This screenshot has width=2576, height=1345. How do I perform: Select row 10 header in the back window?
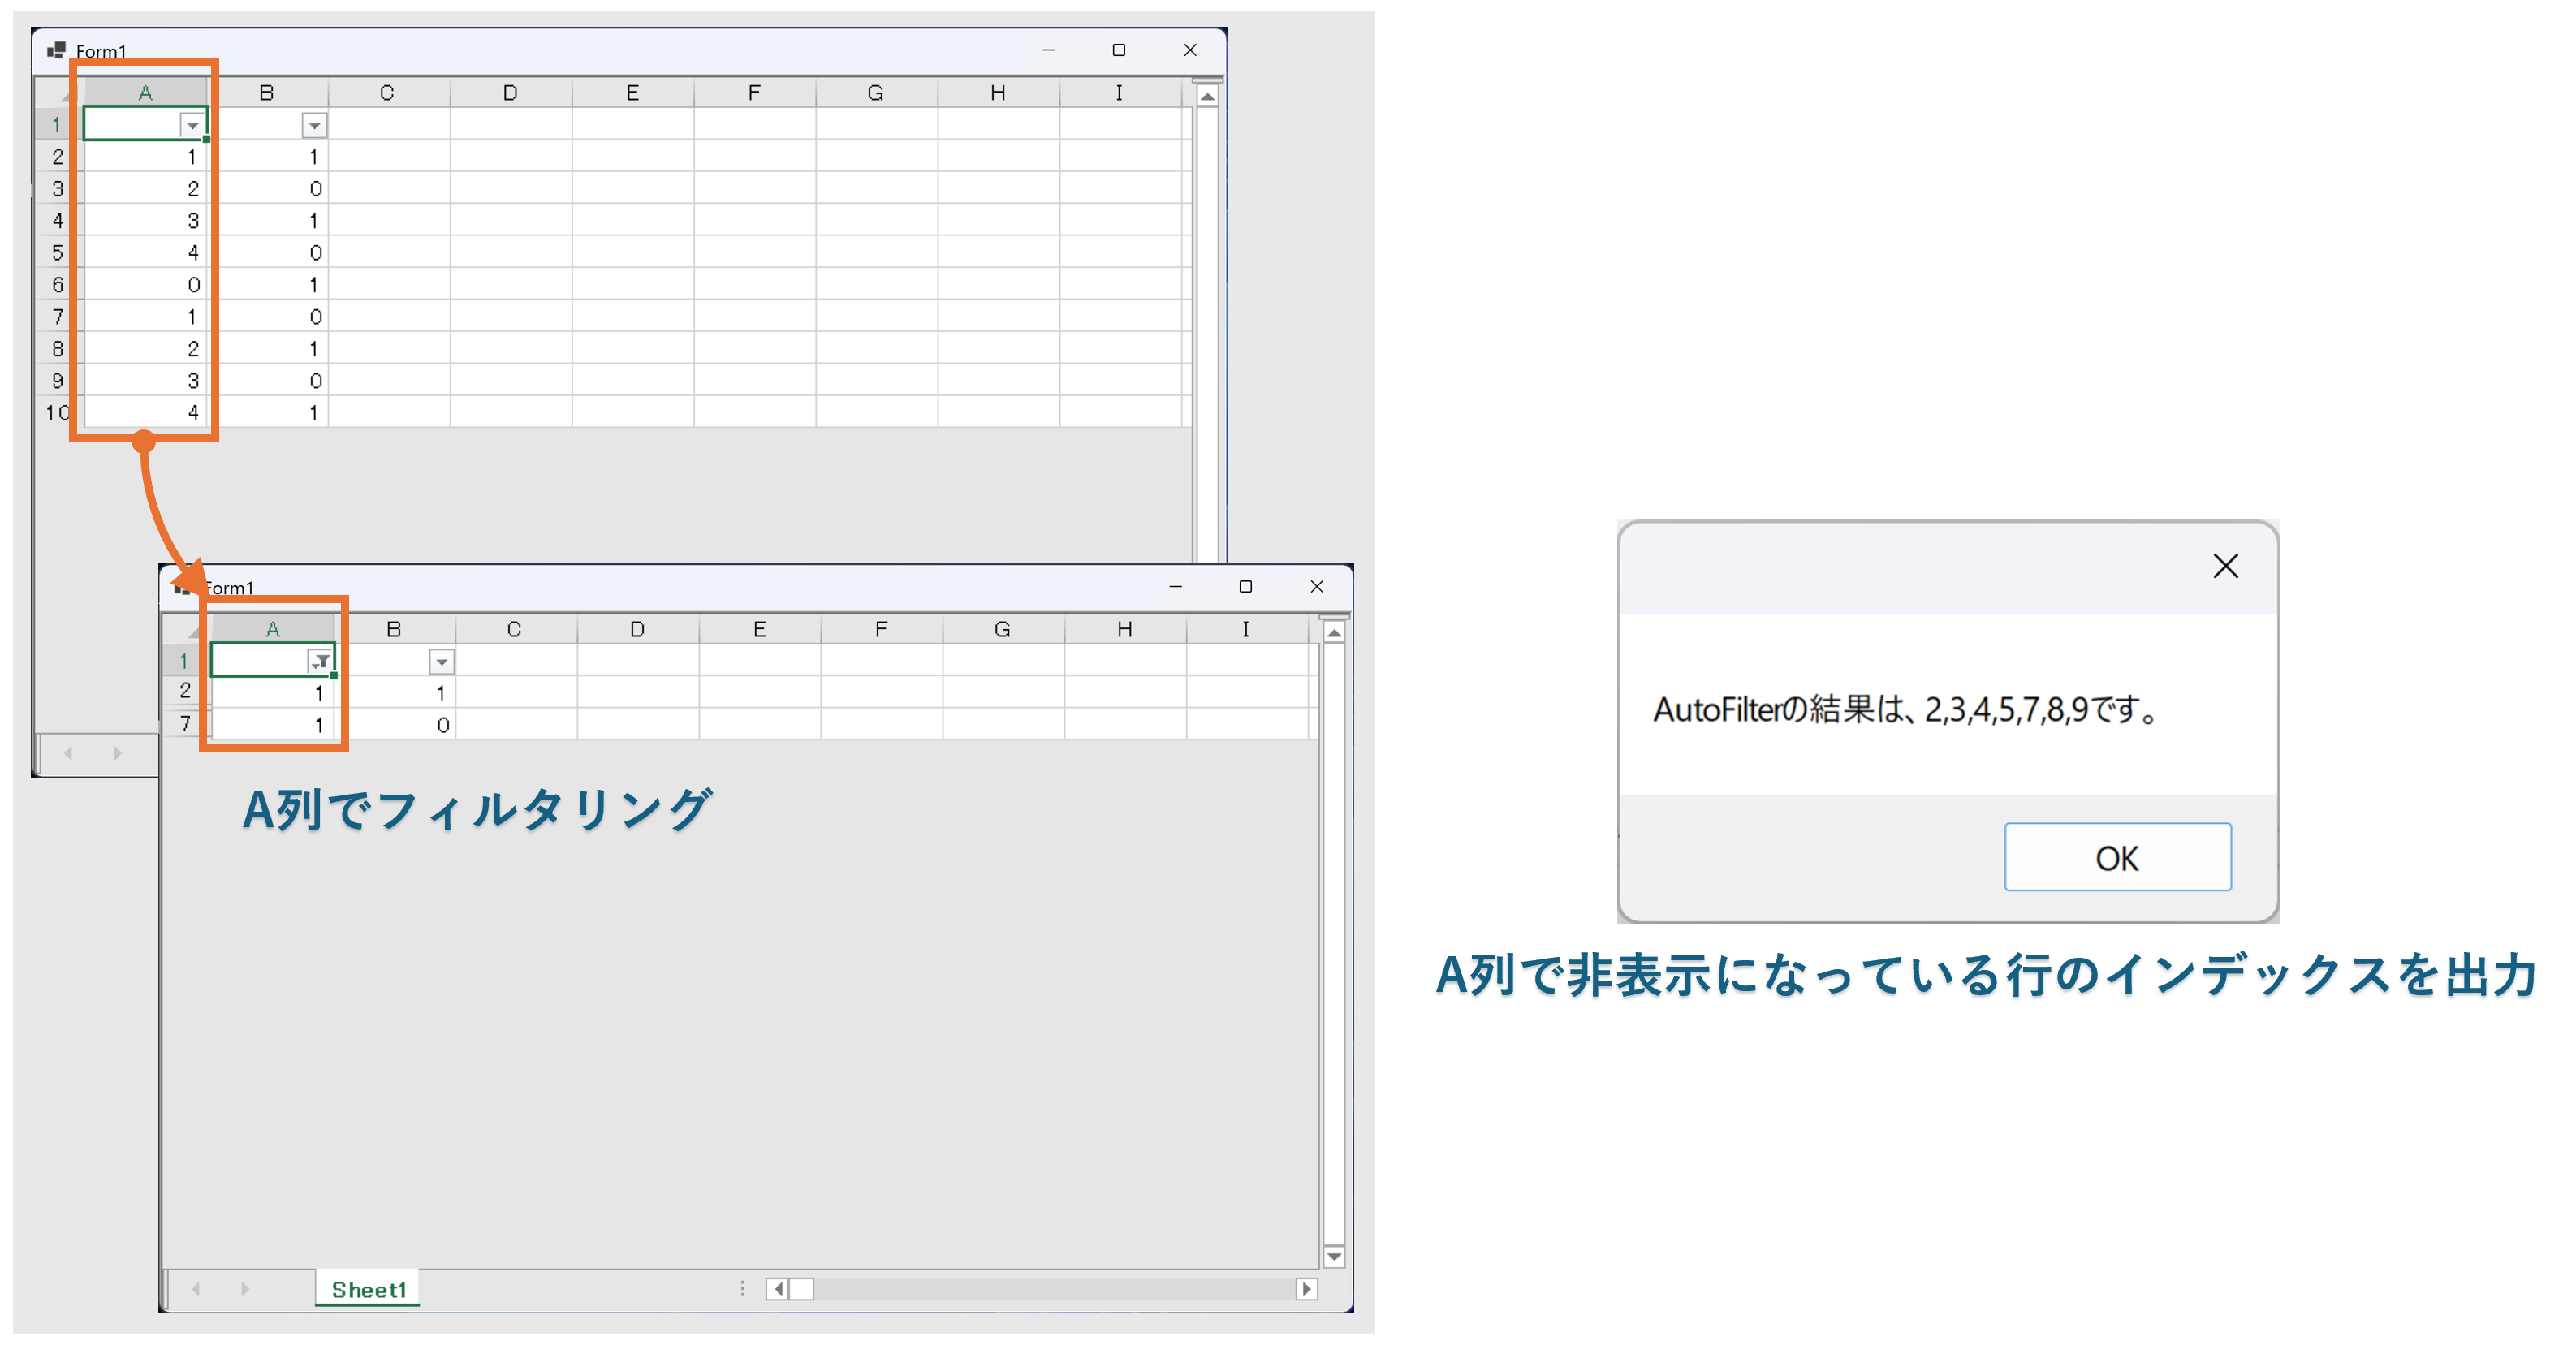point(58,413)
